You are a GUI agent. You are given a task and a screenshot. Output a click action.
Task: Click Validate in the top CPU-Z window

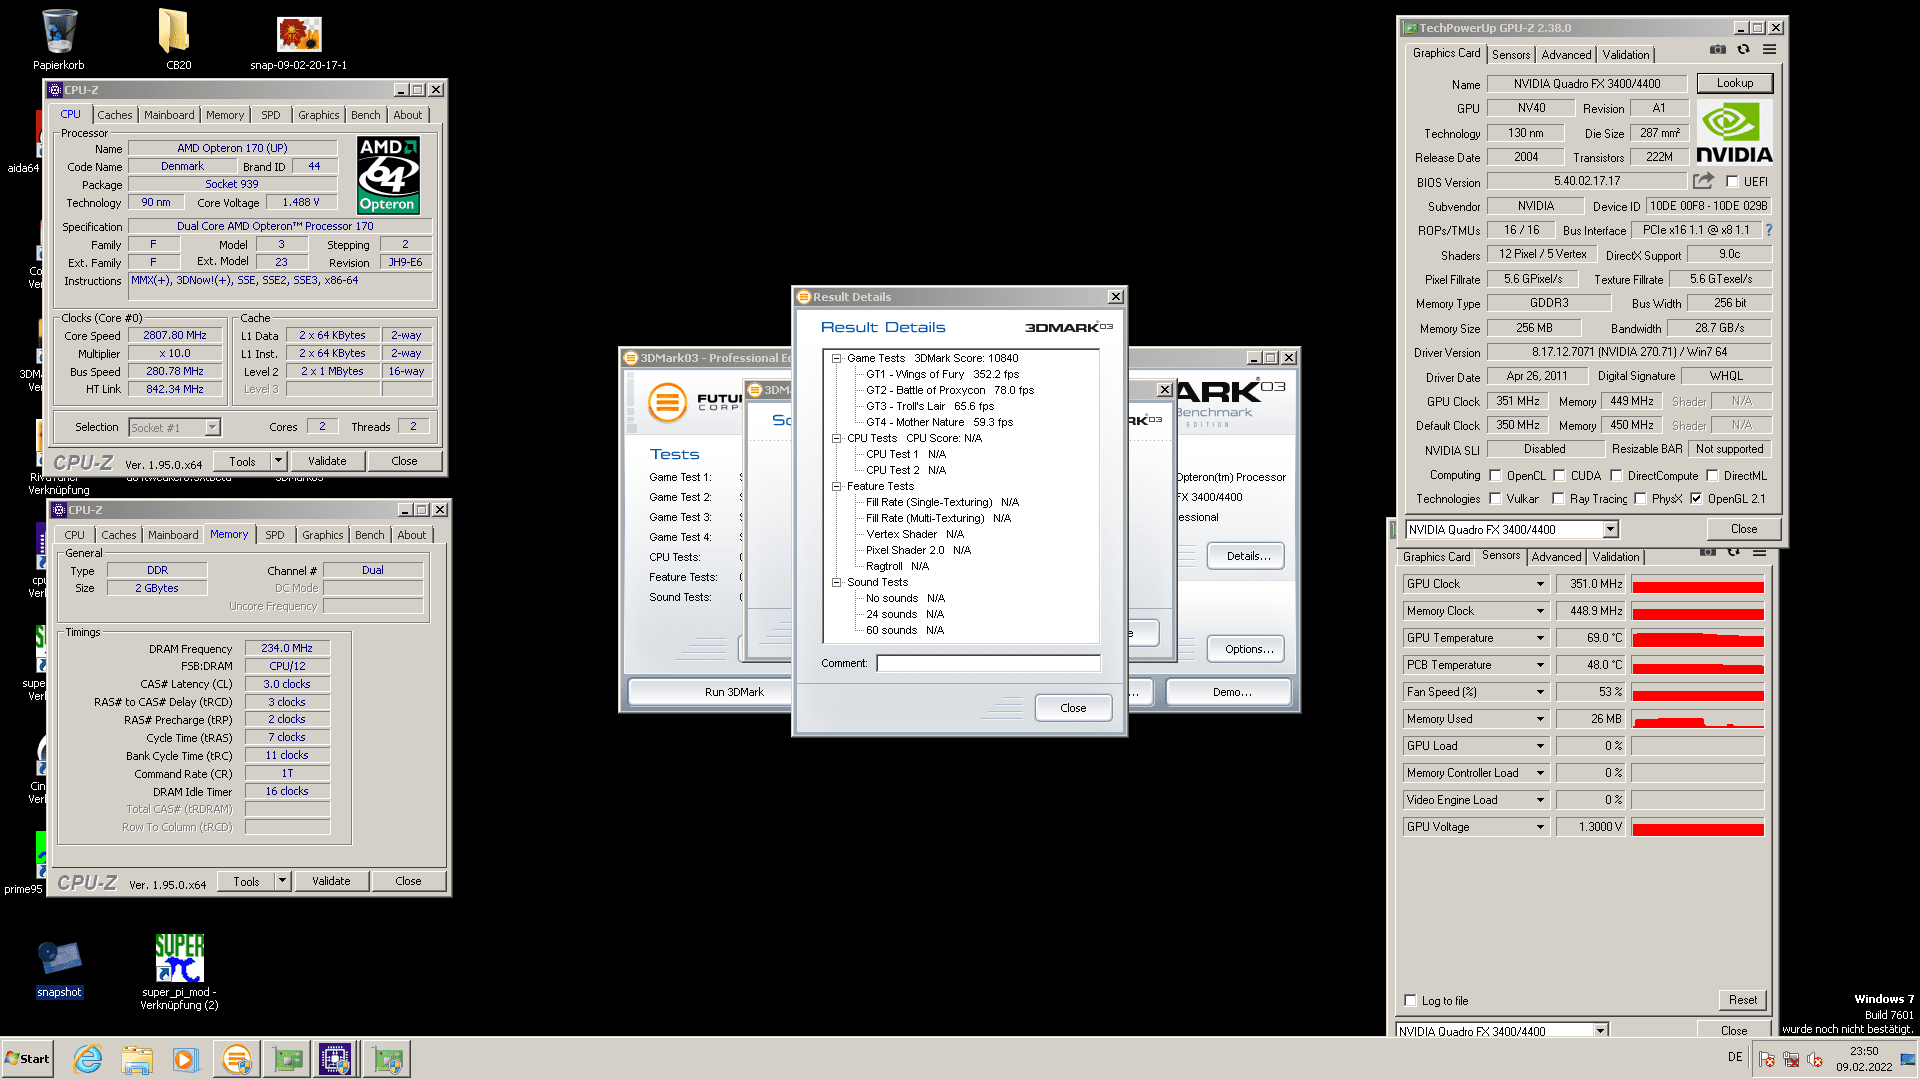click(327, 461)
